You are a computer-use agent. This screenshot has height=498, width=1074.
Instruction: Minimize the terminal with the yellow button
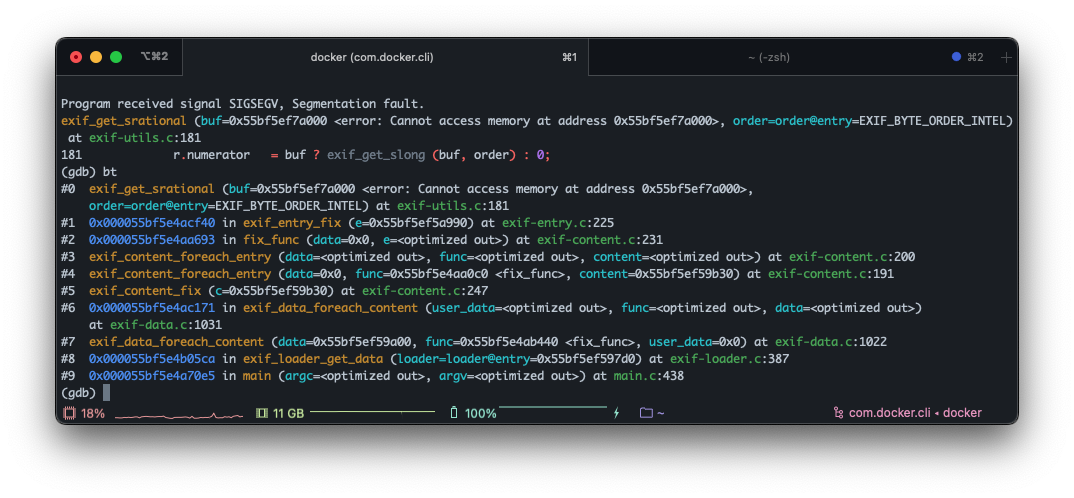(x=96, y=57)
